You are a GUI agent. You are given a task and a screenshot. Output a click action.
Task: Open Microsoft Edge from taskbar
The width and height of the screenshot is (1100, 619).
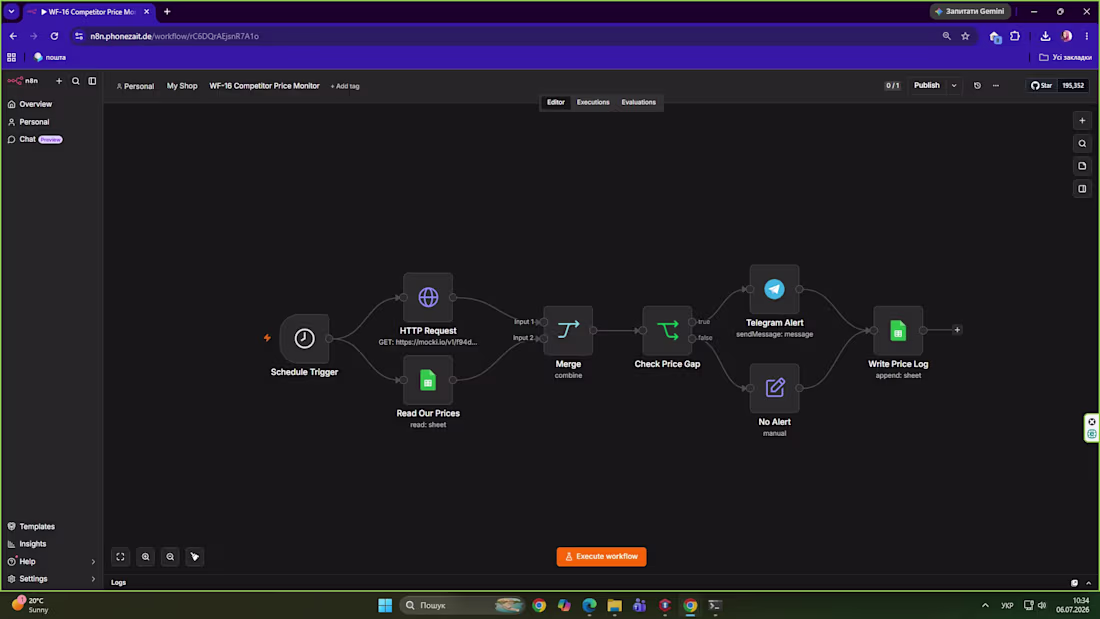589,605
